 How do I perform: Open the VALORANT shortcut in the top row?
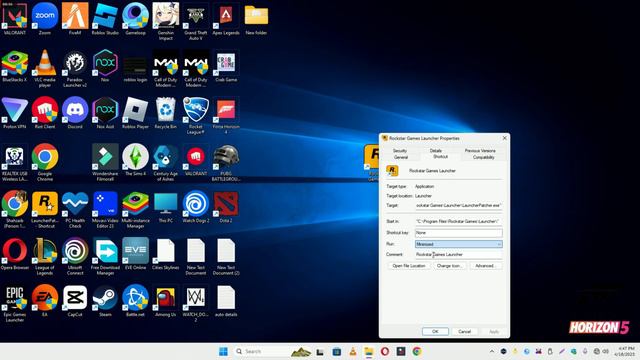coord(15,19)
